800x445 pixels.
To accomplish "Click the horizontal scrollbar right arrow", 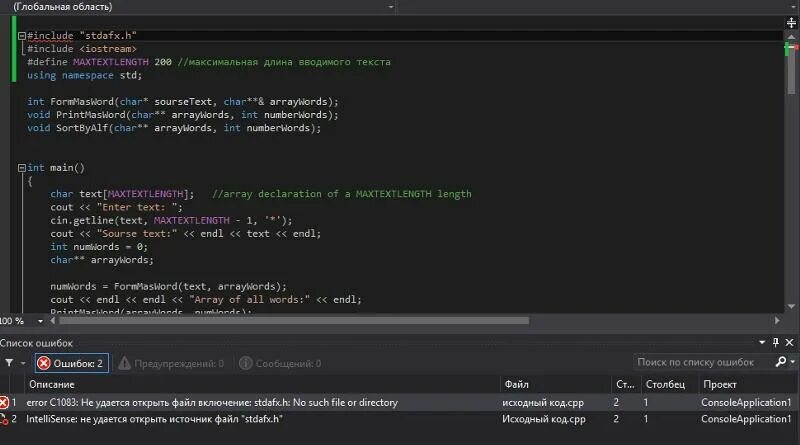I will (777, 320).
